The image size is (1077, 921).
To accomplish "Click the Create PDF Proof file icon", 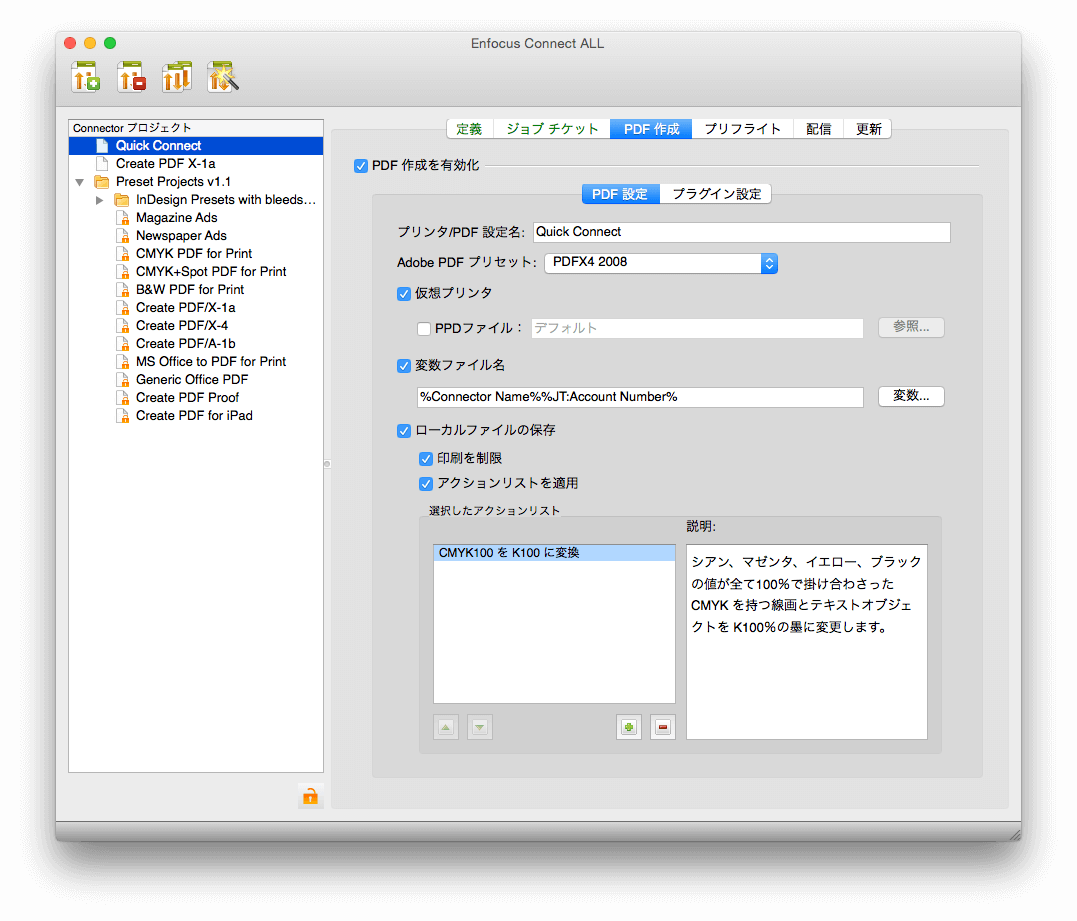I will tap(123, 398).
